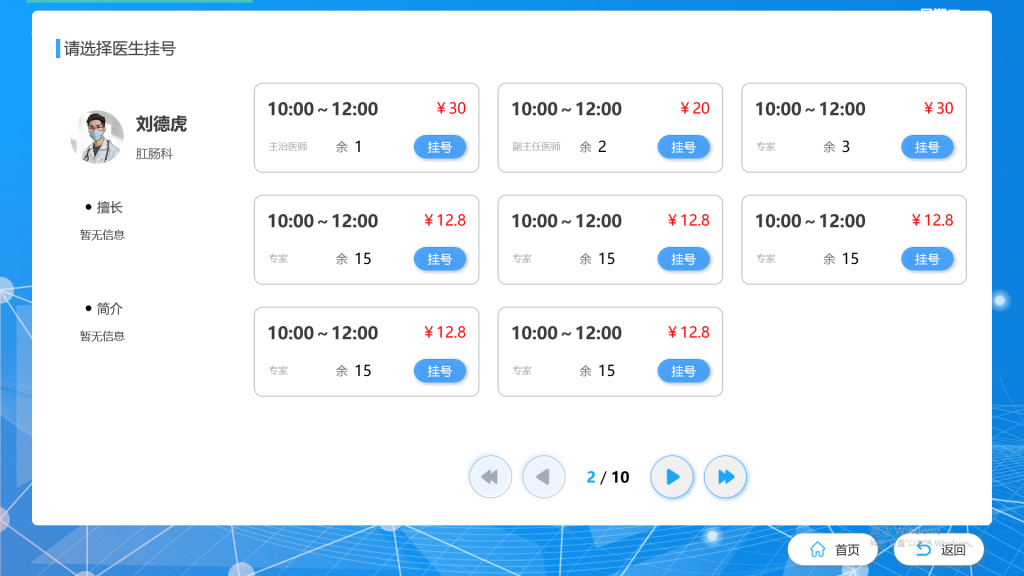The image size is (1024, 576).
Task: Click 挂号 in second row, middle card
Action: (x=683, y=259)
